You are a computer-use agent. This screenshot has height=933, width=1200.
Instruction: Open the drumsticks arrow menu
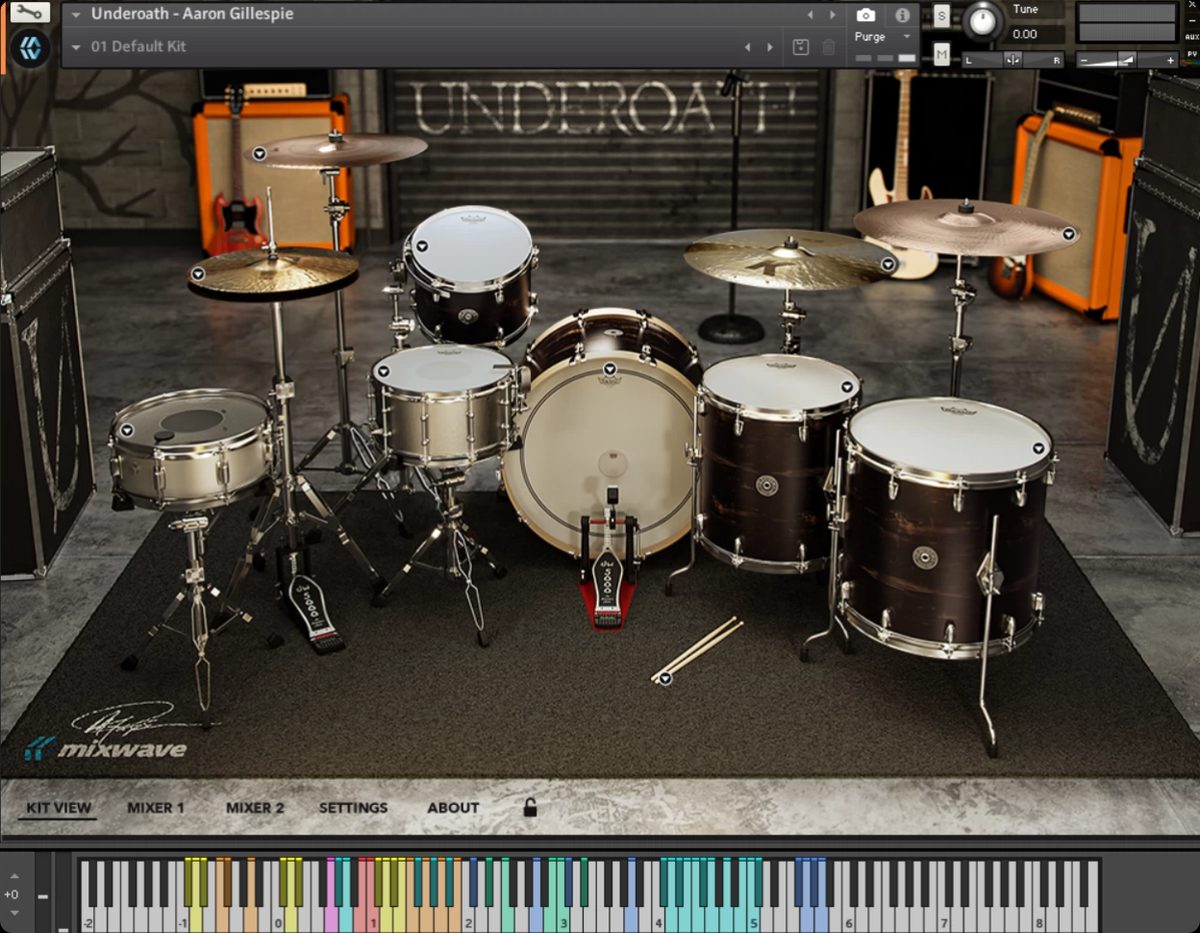pyautogui.click(x=664, y=678)
